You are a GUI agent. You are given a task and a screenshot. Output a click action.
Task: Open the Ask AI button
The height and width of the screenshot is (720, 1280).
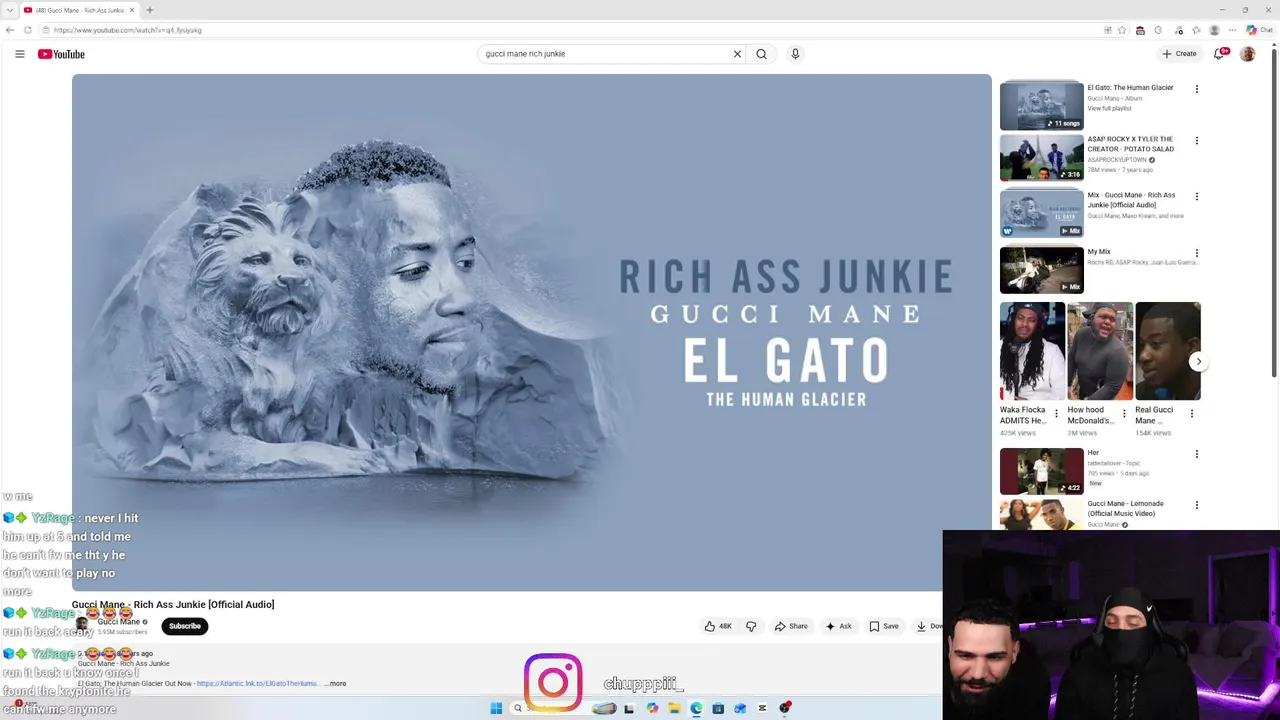point(838,626)
